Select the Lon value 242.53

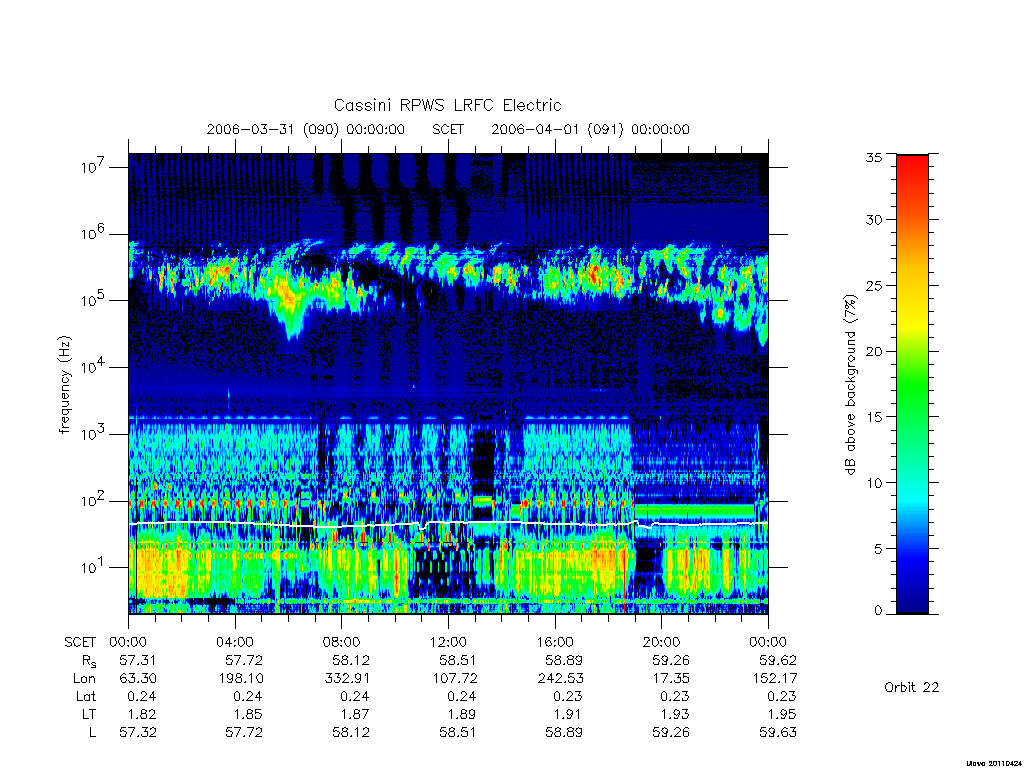[x=561, y=679]
